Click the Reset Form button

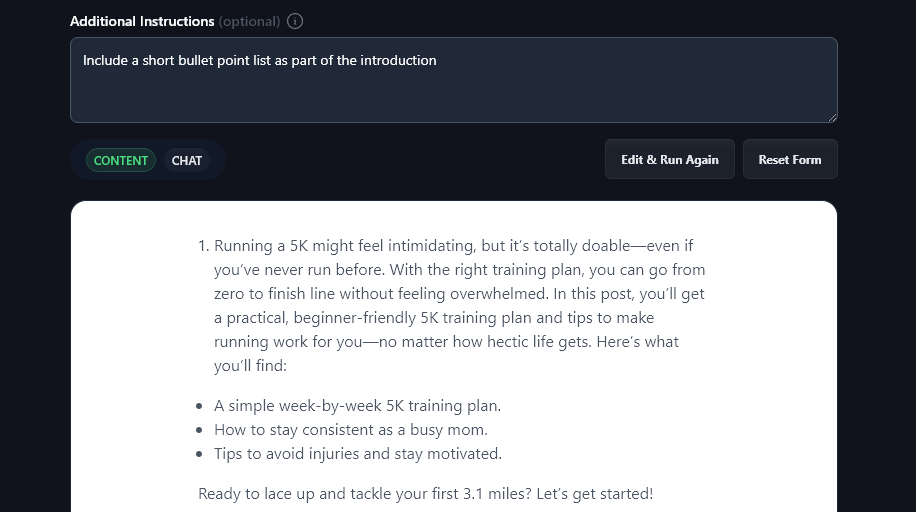point(790,160)
